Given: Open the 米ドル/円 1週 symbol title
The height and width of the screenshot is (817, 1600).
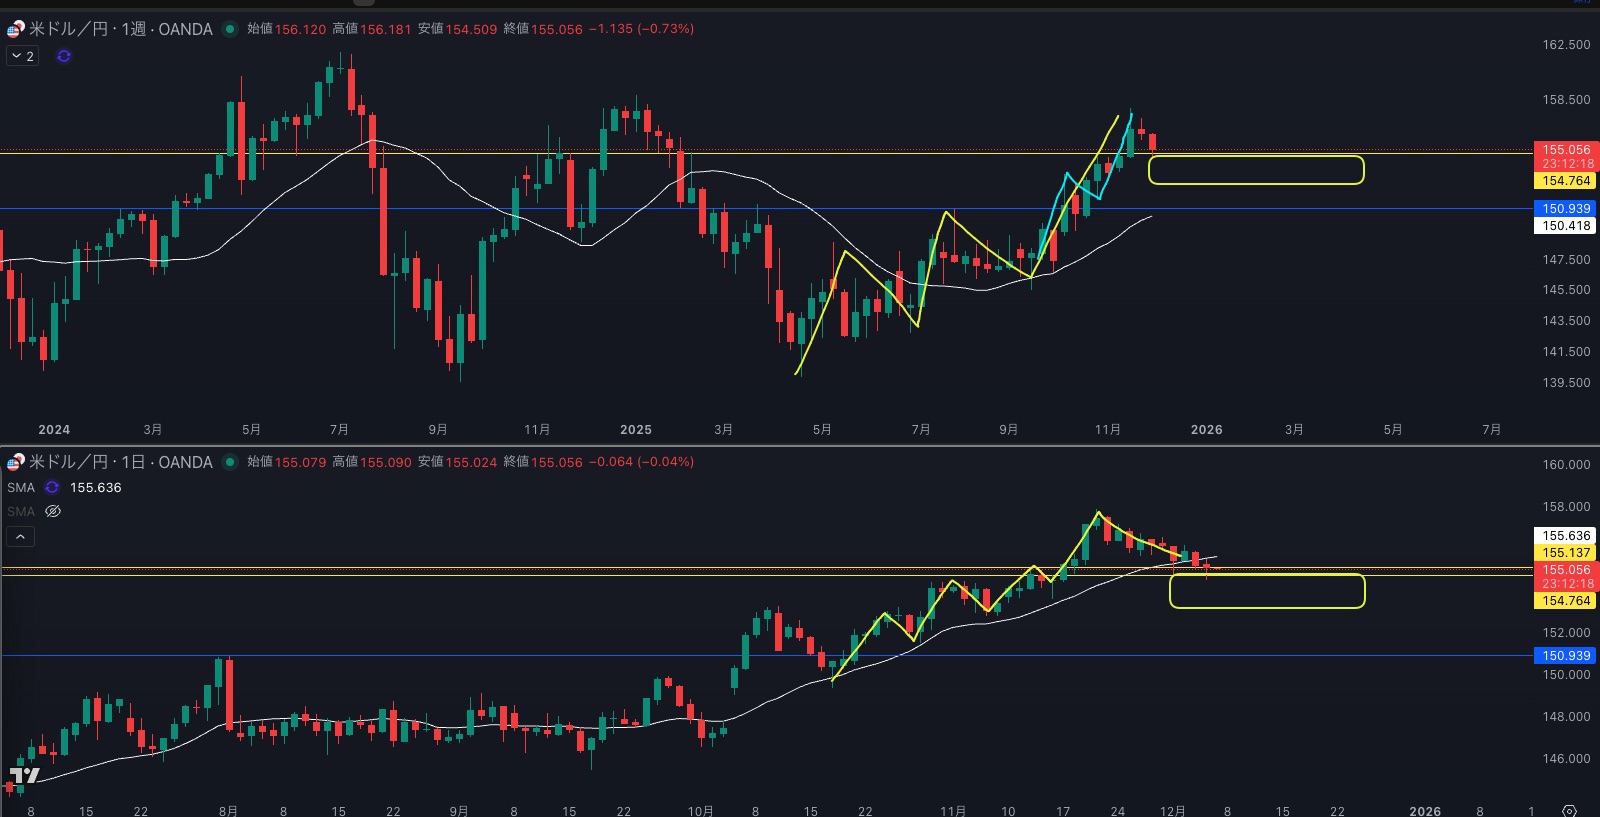Looking at the screenshot, I should [120, 29].
